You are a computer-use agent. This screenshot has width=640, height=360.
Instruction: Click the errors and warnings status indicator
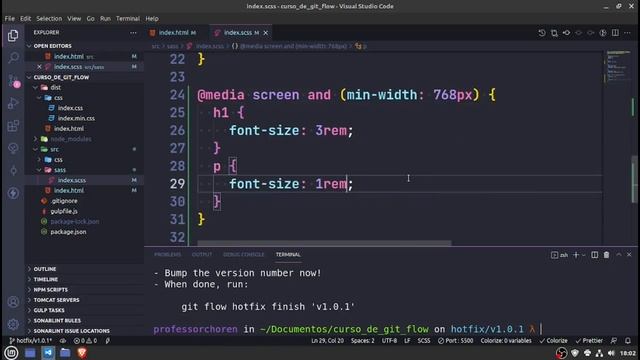click(85, 340)
